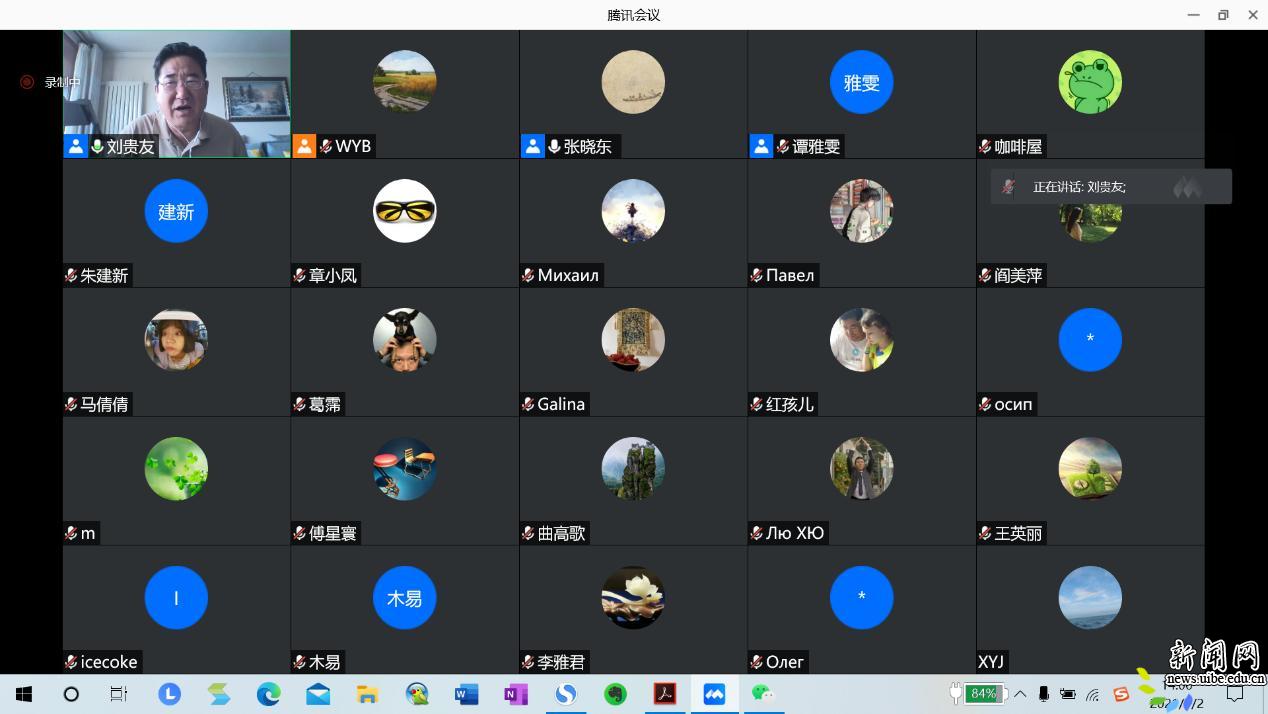Viewport: 1268px width, 714px height.
Task: Open Evernote from the taskbar
Action: coord(615,693)
